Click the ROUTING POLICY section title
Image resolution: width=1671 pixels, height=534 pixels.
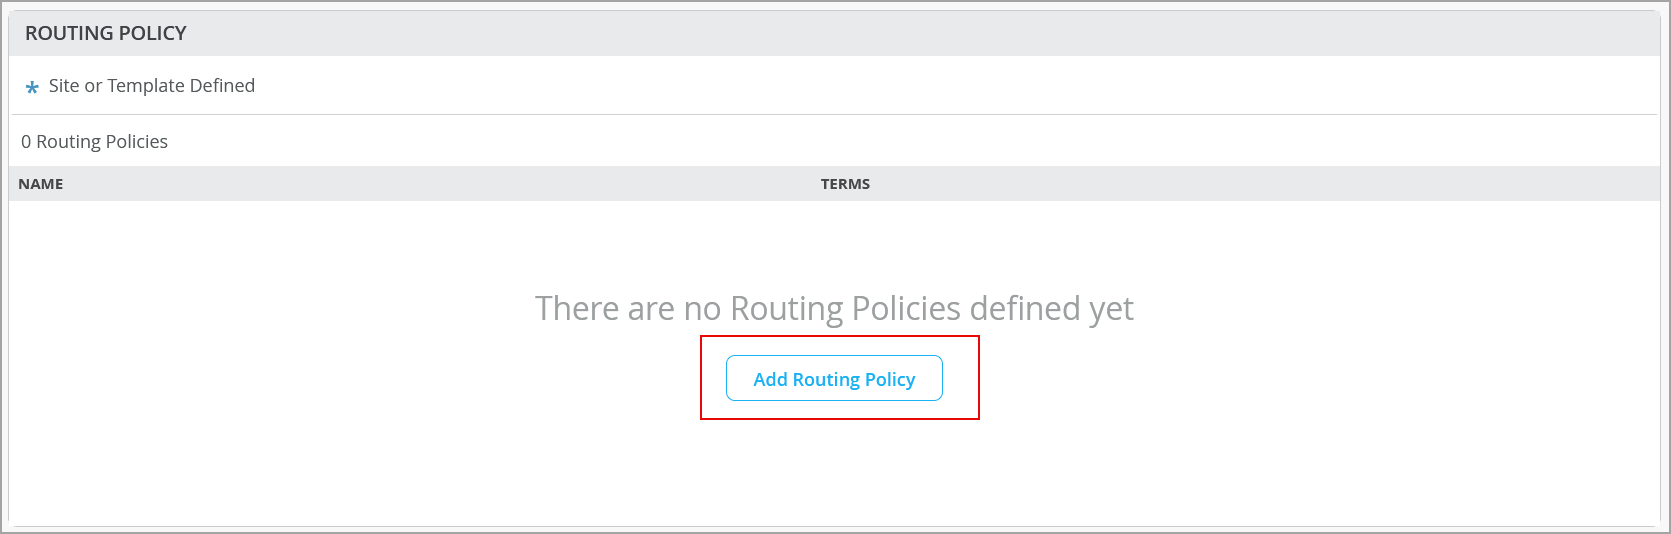coord(105,33)
